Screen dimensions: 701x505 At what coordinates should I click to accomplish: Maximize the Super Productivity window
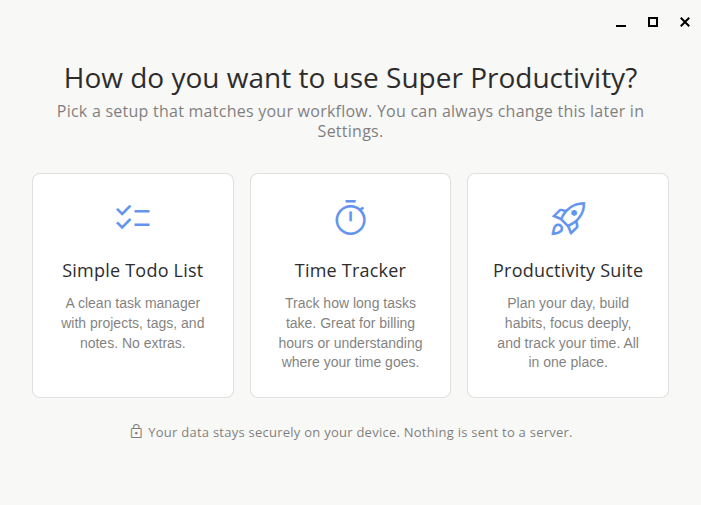[653, 22]
